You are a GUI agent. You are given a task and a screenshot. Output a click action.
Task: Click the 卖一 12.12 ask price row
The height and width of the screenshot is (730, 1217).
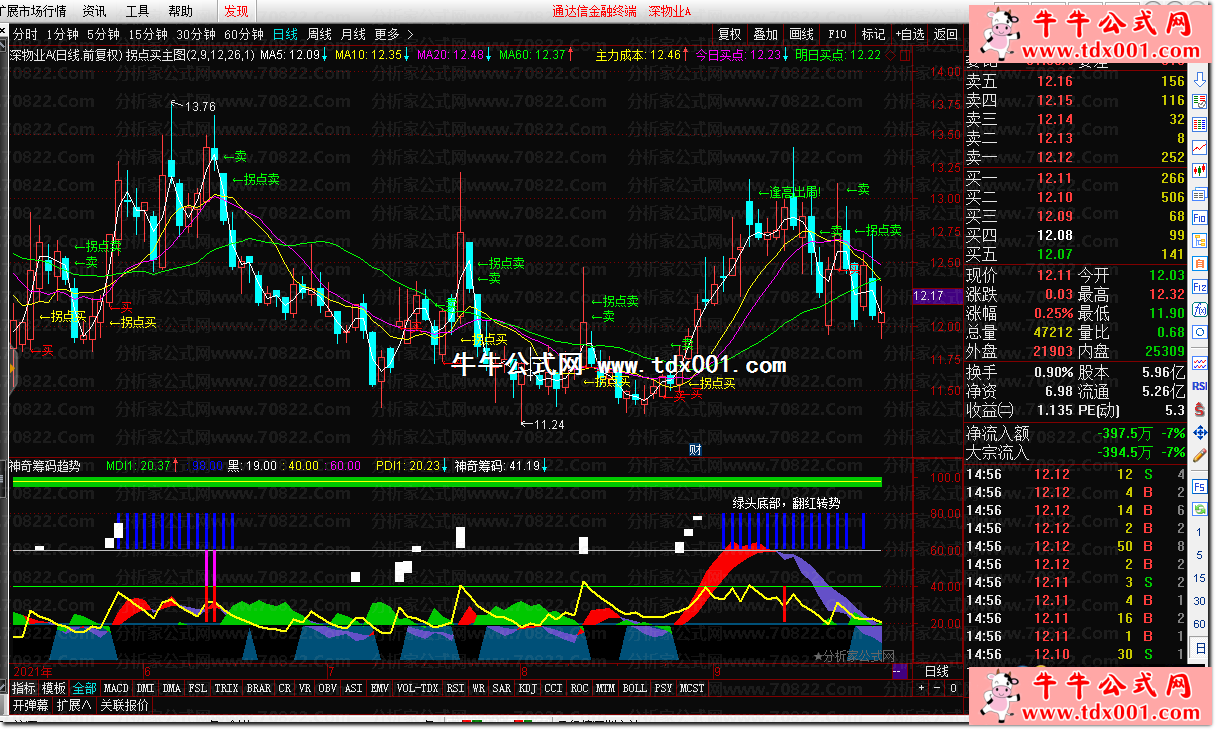pyautogui.click(x=1075, y=157)
